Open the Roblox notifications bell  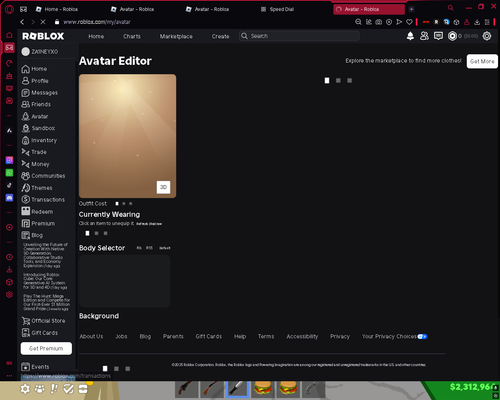[410, 36]
